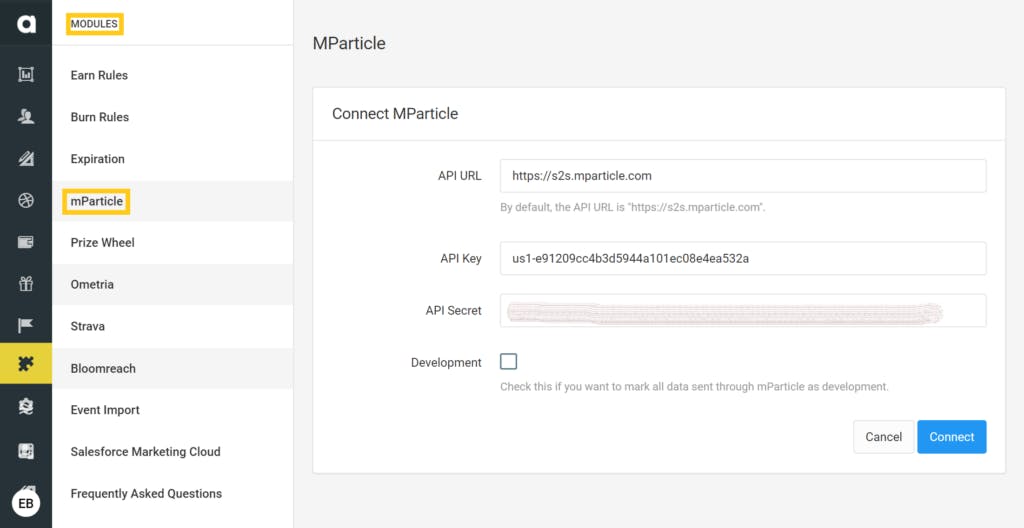Go to the Ometria module
Viewport: 1024px width, 528px height.
[172, 284]
